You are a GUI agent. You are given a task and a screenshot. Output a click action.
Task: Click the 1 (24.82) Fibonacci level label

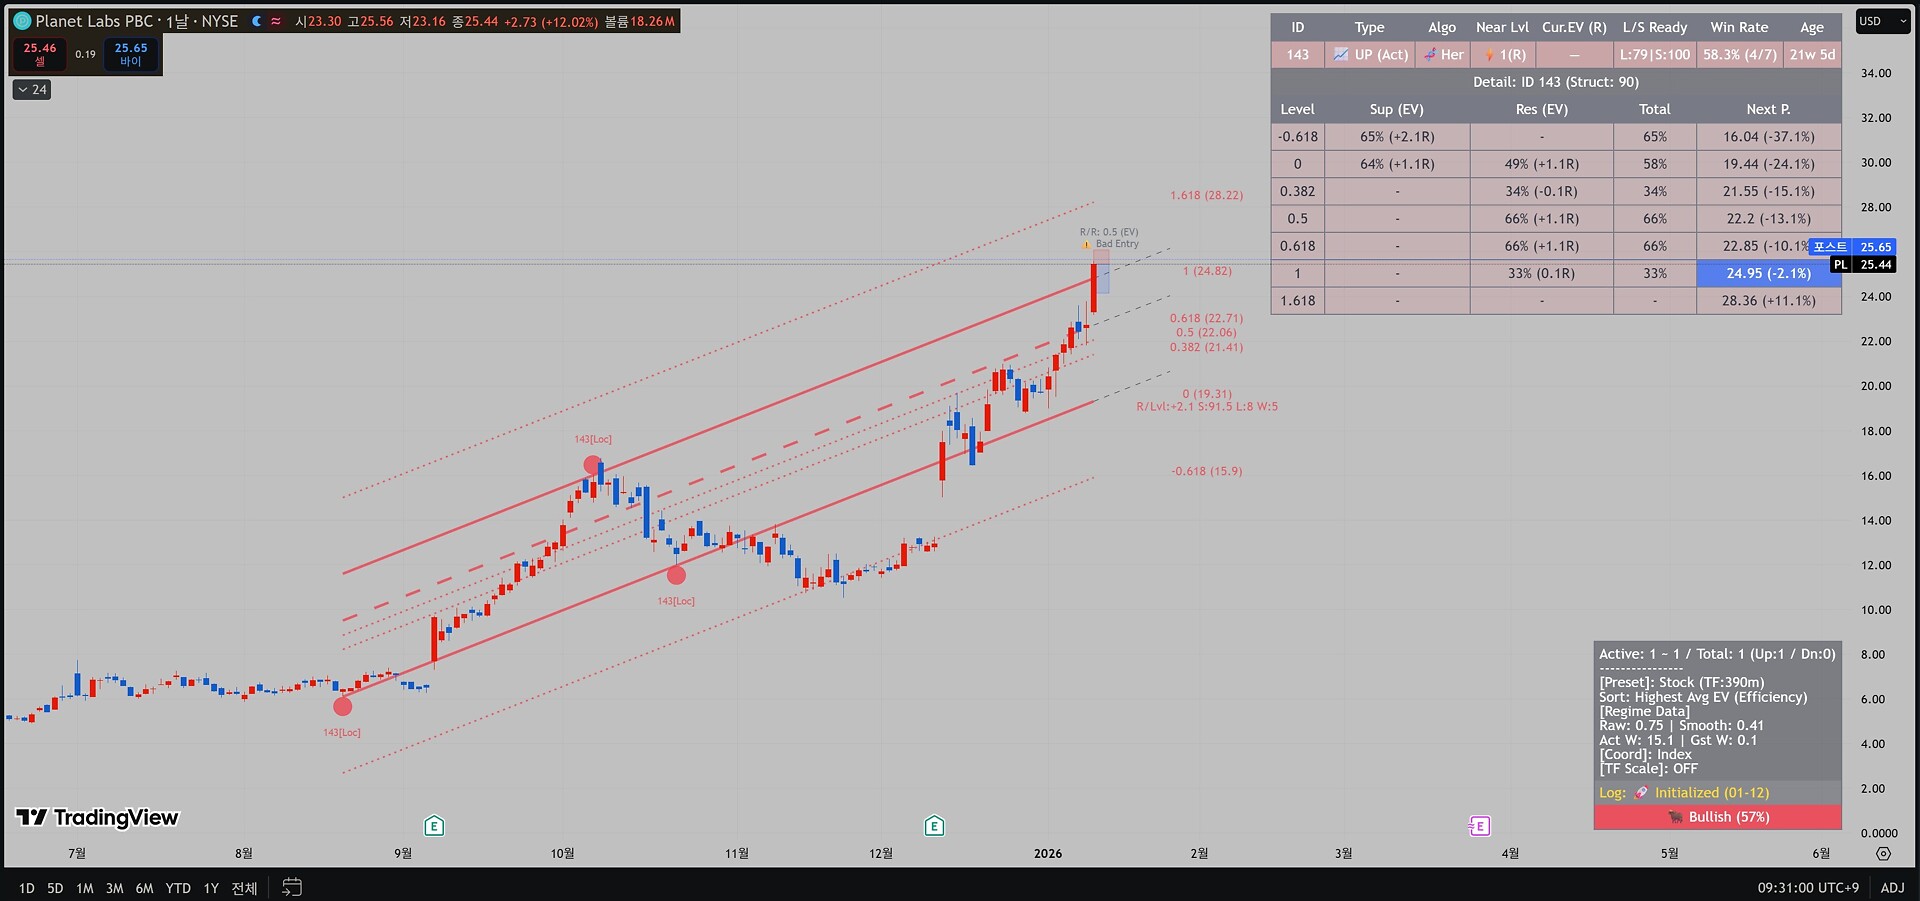click(x=1207, y=271)
